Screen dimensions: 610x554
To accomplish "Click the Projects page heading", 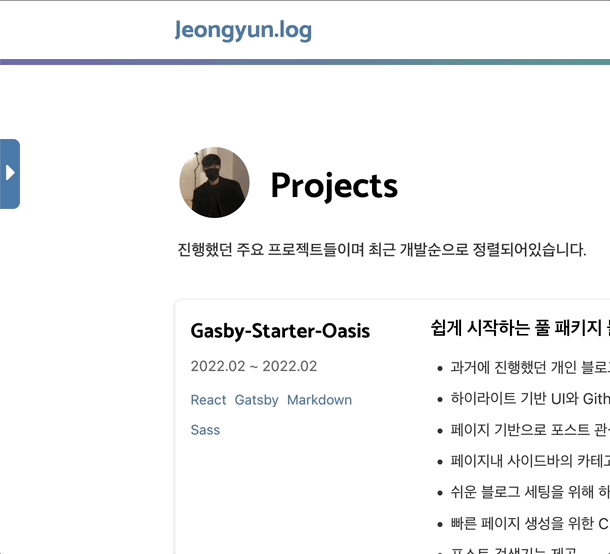I will [334, 185].
